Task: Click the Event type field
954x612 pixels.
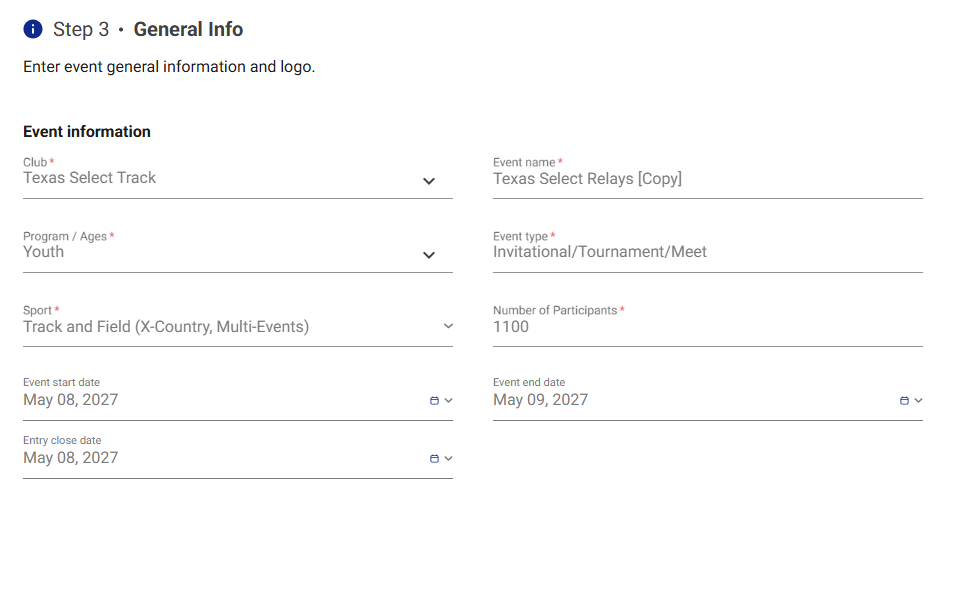Action: pyautogui.click(x=708, y=252)
